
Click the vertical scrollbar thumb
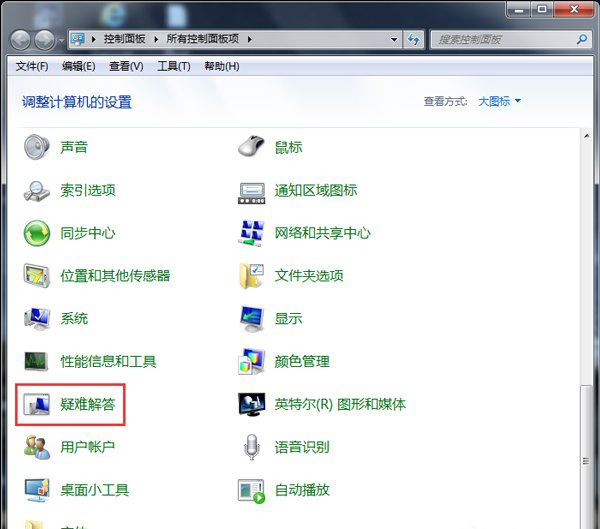pyautogui.click(x=586, y=458)
